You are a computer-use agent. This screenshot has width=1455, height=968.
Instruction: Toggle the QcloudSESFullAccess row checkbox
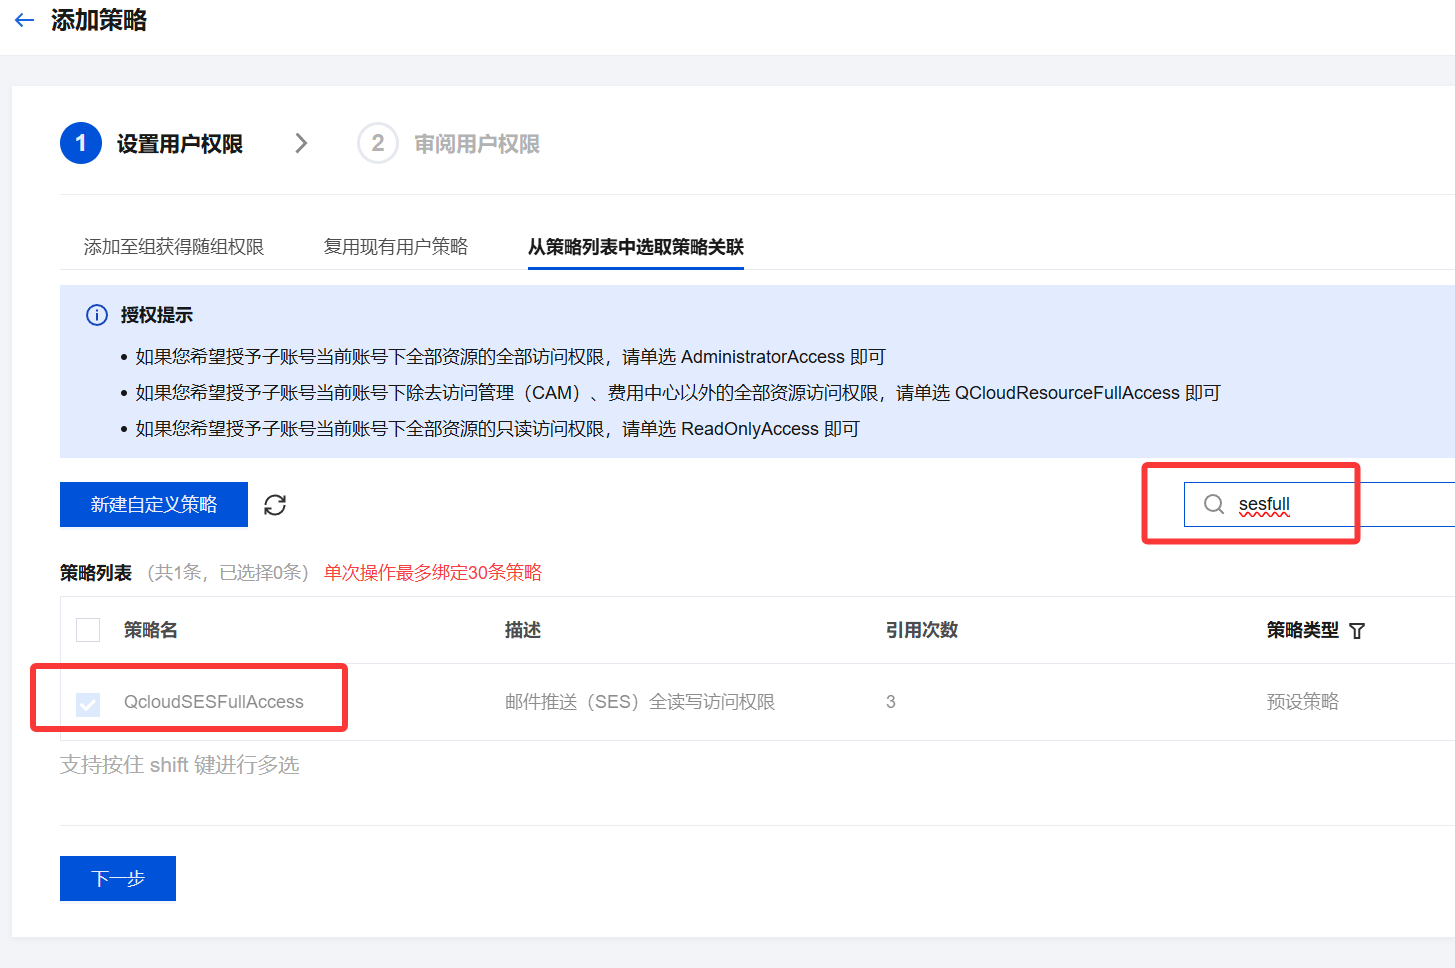click(x=88, y=704)
